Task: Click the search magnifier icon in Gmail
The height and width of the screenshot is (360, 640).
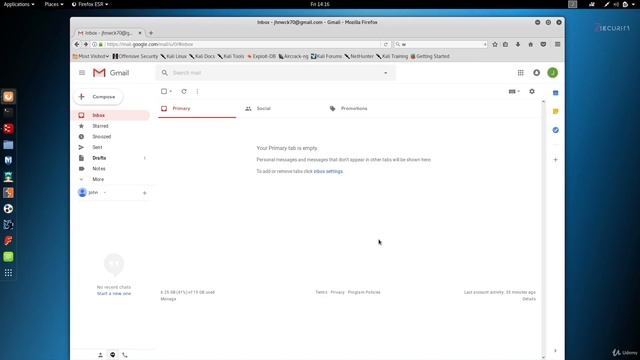Action: tap(164, 73)
